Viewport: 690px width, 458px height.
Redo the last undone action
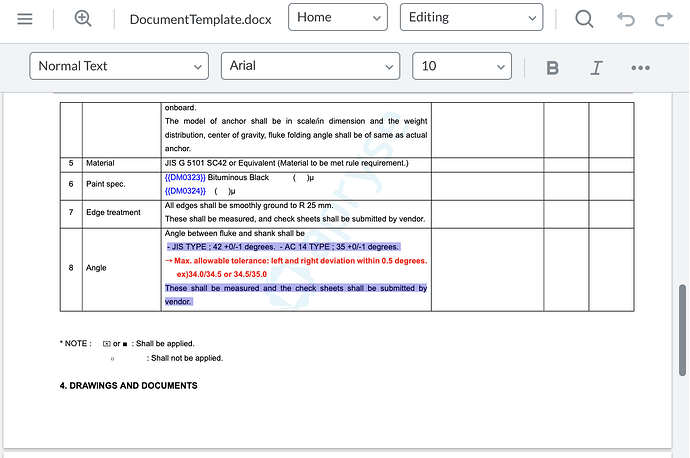pos(663,19)
